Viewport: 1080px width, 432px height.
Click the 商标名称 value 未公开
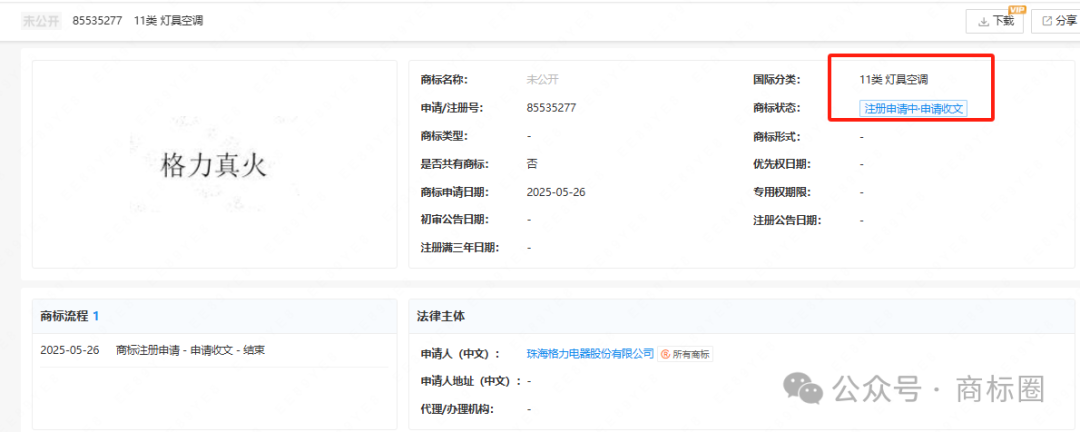(542, 80)
